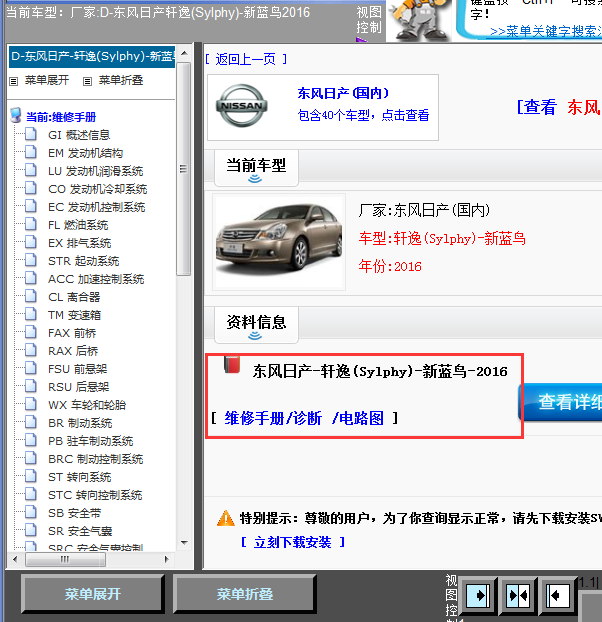Click the left-arrow view control icon
Viewport: 602px width, 622px height.
(557, 595)
